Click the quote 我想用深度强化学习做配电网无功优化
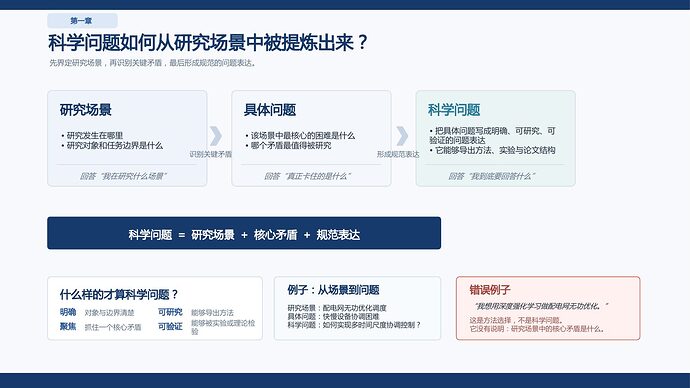 coord(541,306)
